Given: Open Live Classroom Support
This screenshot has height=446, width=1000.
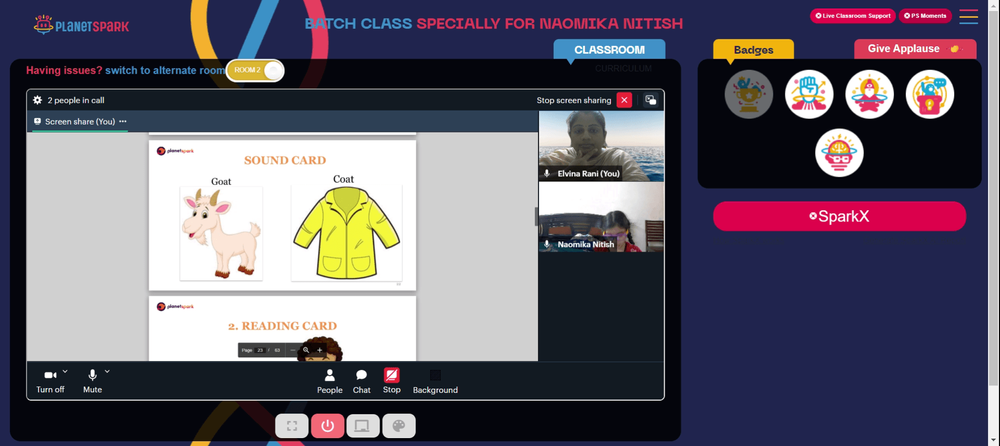Looking at the screenshot, I should coord(853,16).
